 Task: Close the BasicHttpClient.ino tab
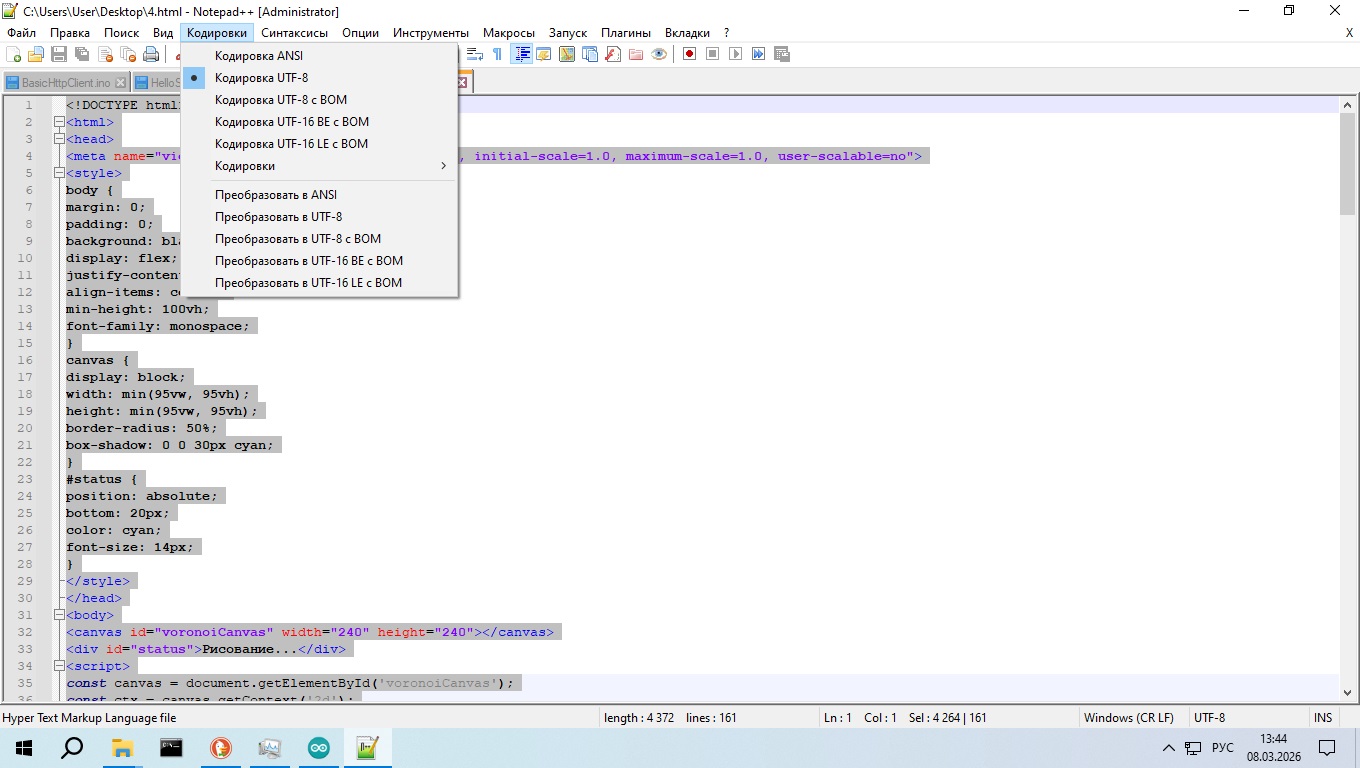[x=121, y=82]
